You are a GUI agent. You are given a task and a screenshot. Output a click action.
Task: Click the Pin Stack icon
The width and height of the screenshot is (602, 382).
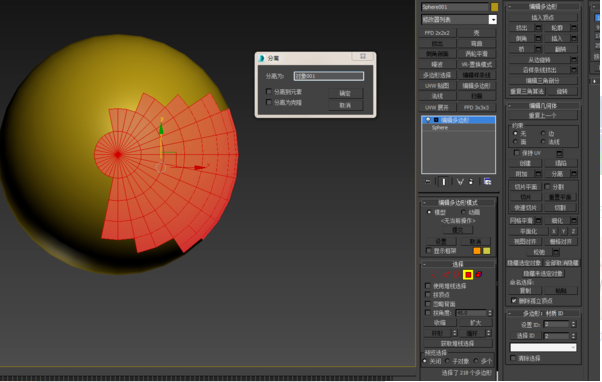click(427, 182)
